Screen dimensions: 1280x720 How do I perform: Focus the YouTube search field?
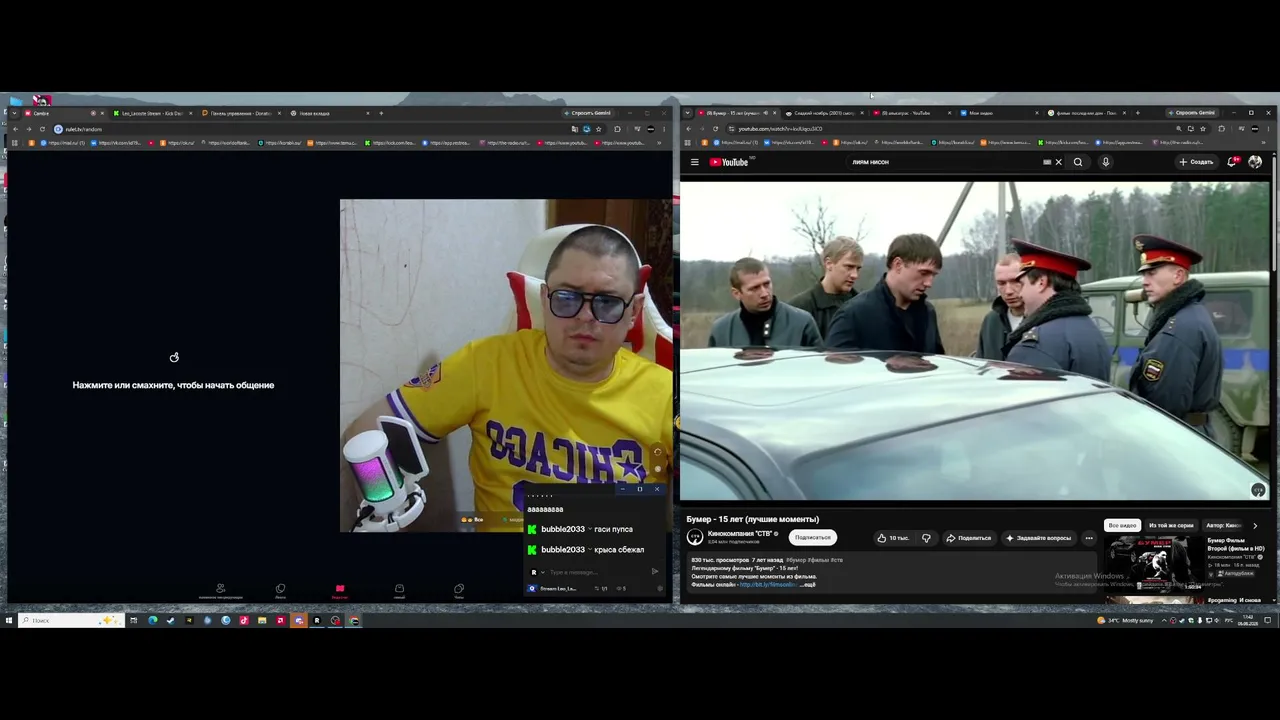coord(940,162)
